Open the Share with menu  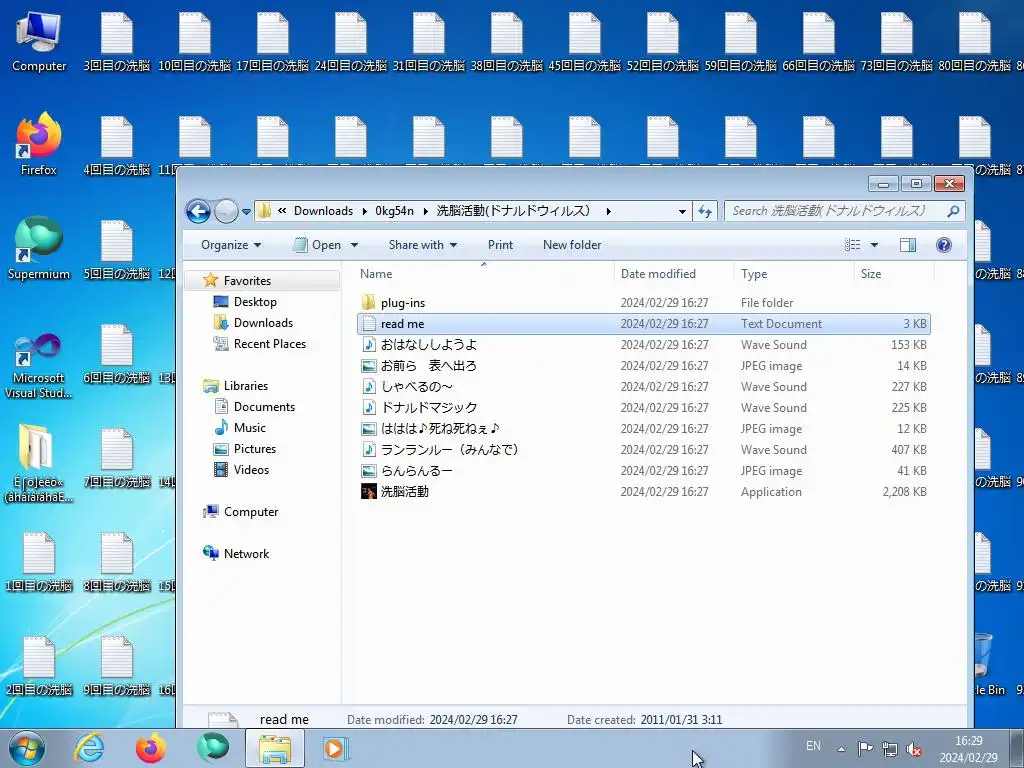423,245
